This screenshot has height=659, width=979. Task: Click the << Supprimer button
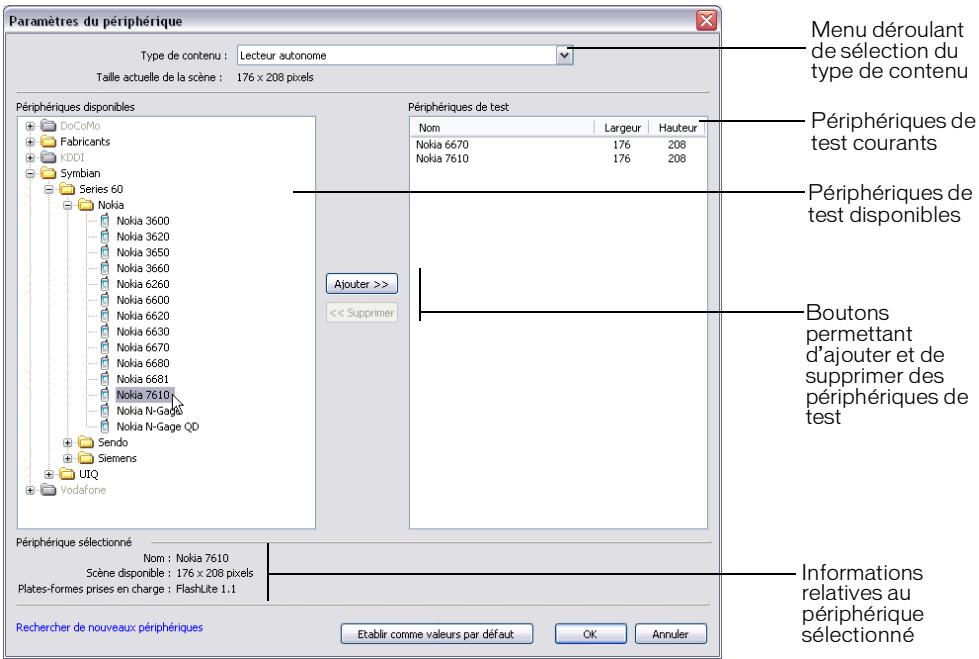tap(362, 312)
